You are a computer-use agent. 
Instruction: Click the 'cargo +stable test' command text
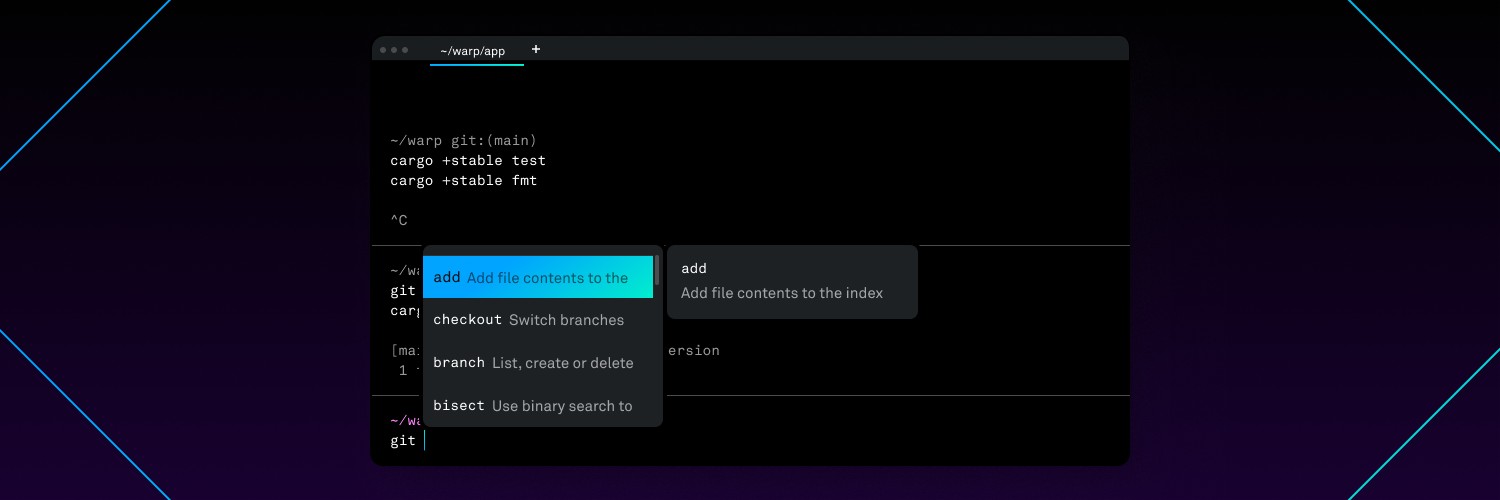[468, 161]
